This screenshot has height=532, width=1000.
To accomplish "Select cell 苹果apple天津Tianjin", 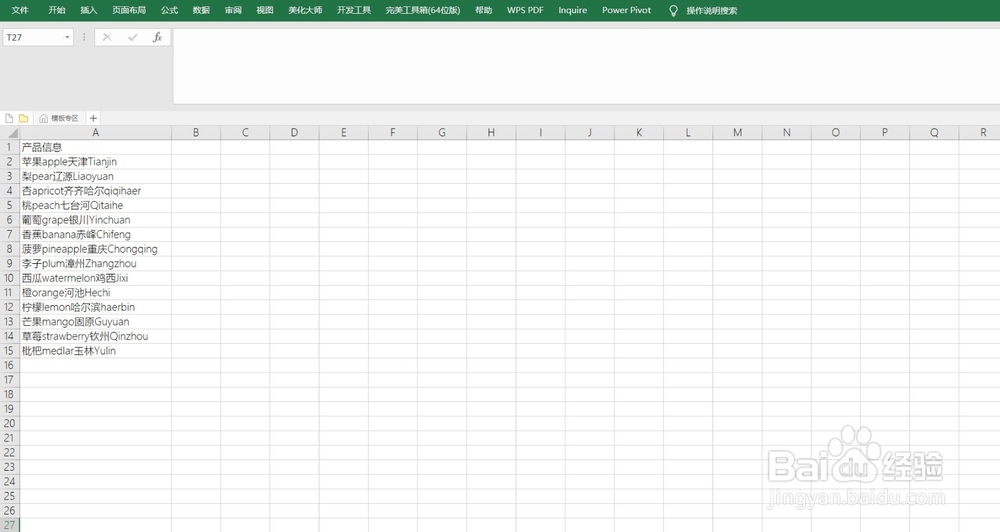I will (x=96, y=162).
